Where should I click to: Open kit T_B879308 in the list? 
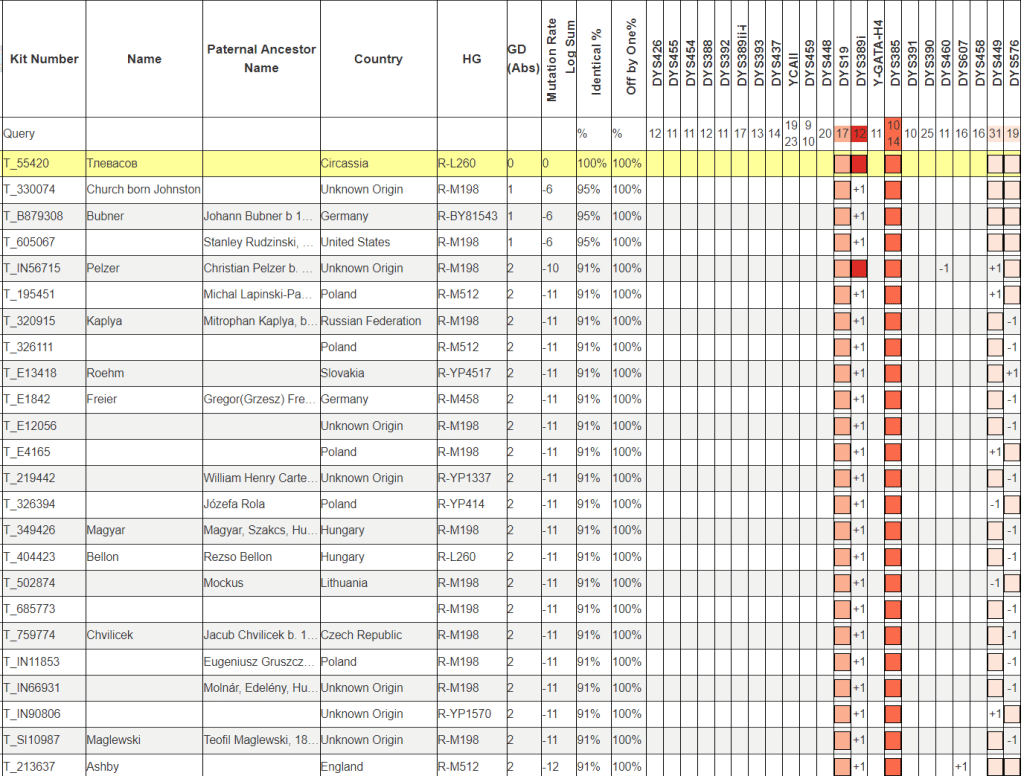pyautogui.click(x=33, y=216)
